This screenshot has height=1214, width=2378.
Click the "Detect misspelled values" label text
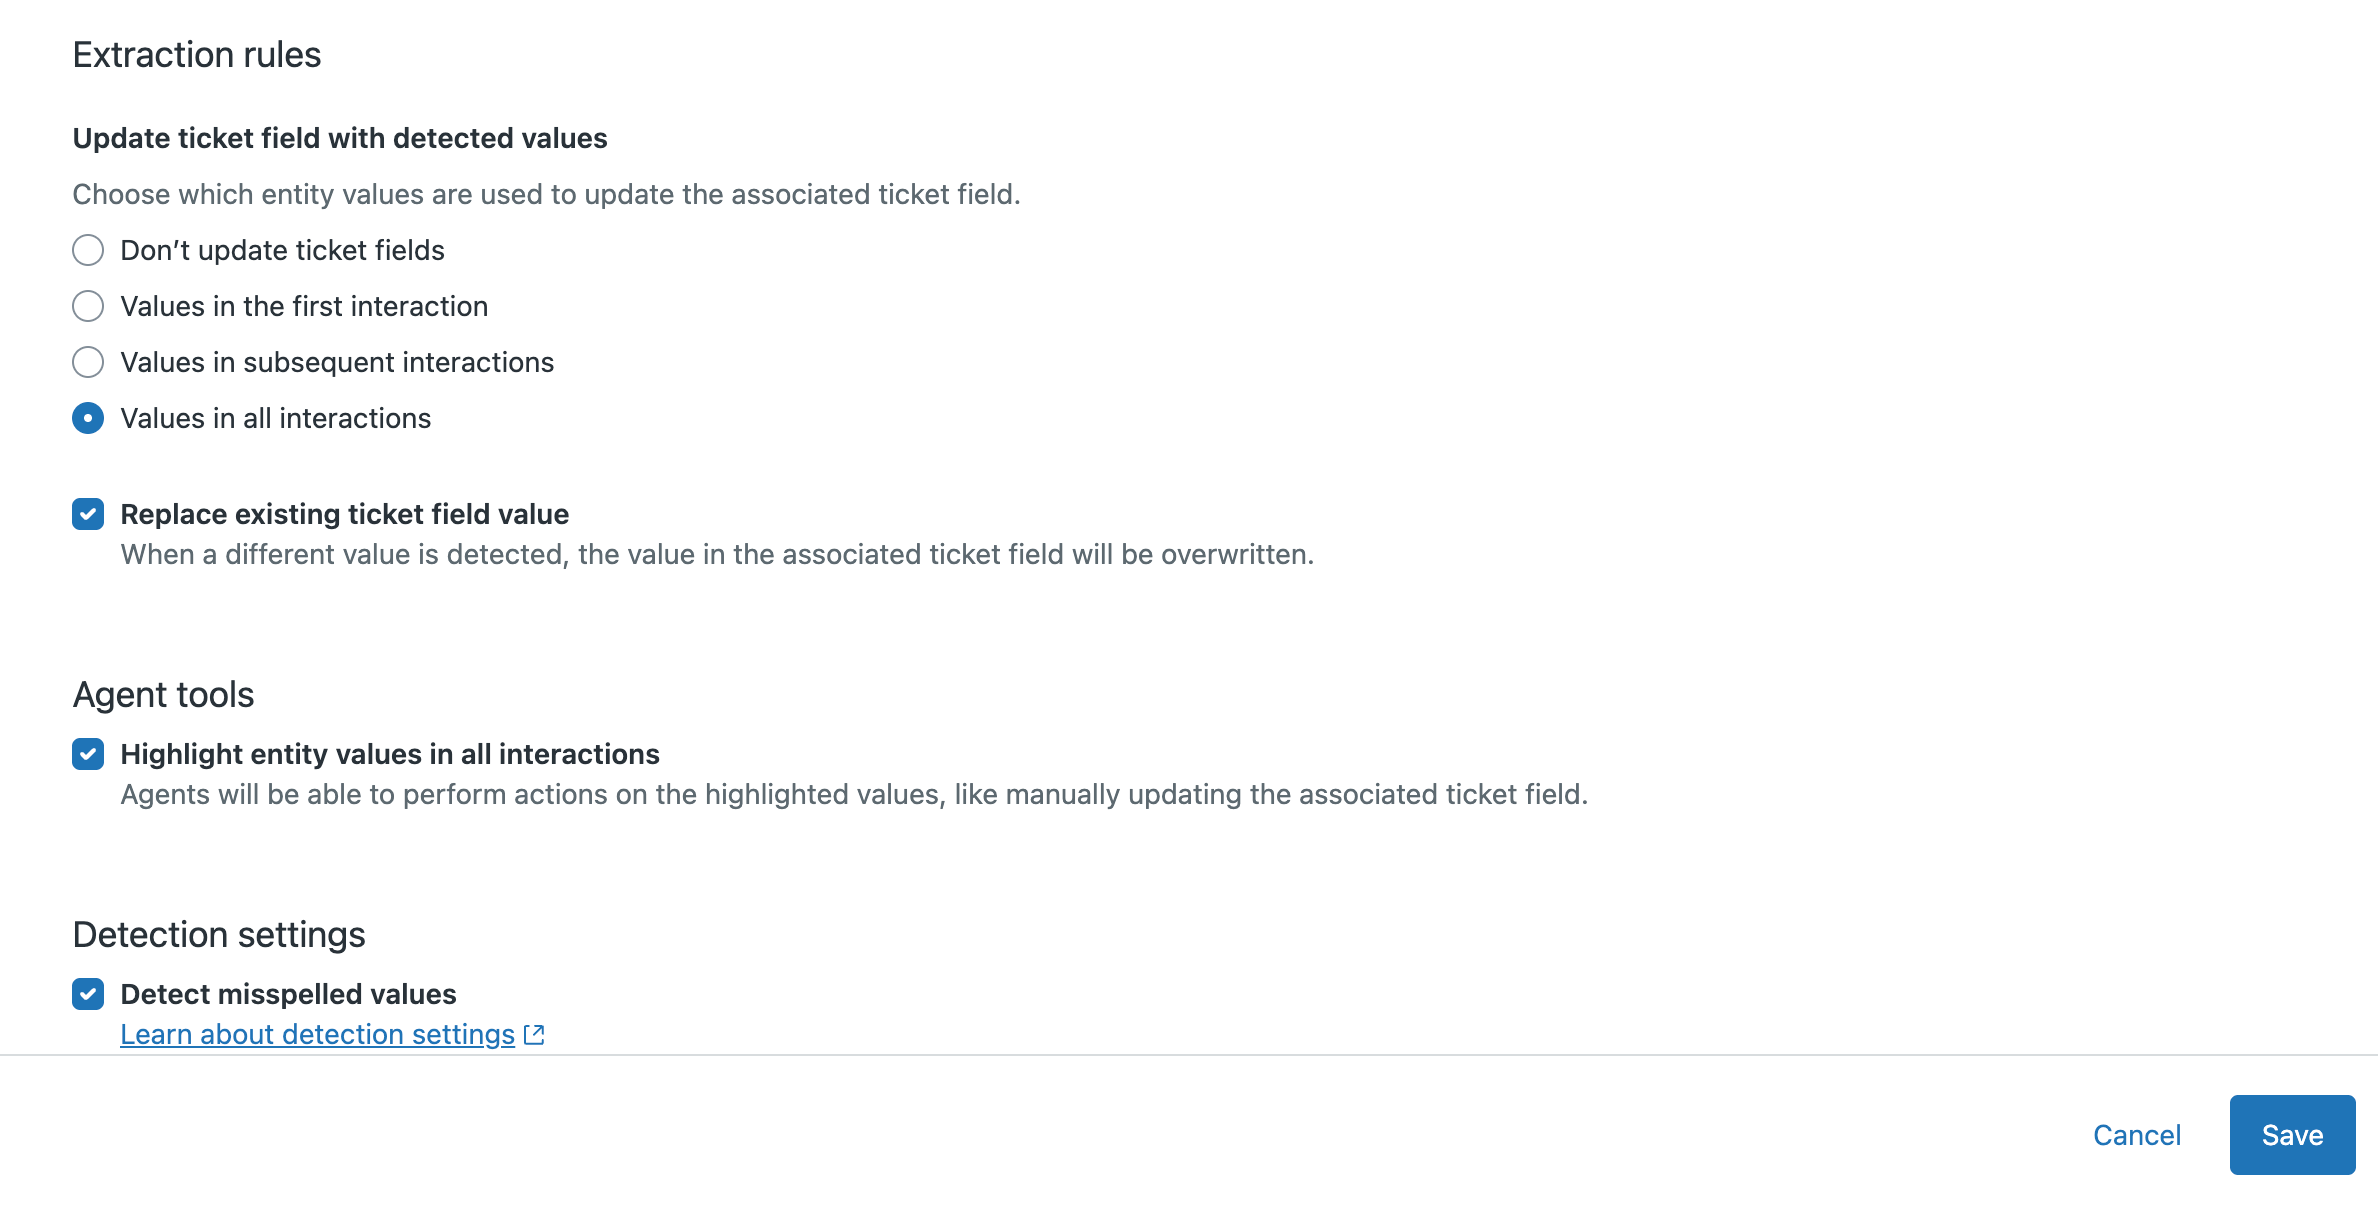click(x=288, y=994)
